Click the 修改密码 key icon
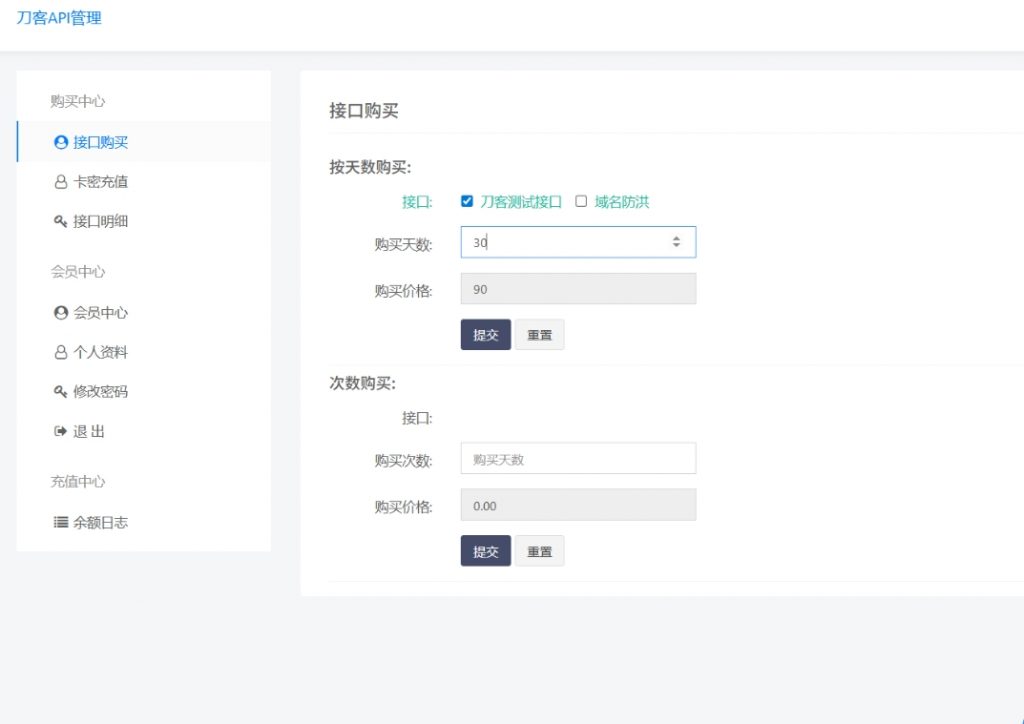 pos(60,392)
